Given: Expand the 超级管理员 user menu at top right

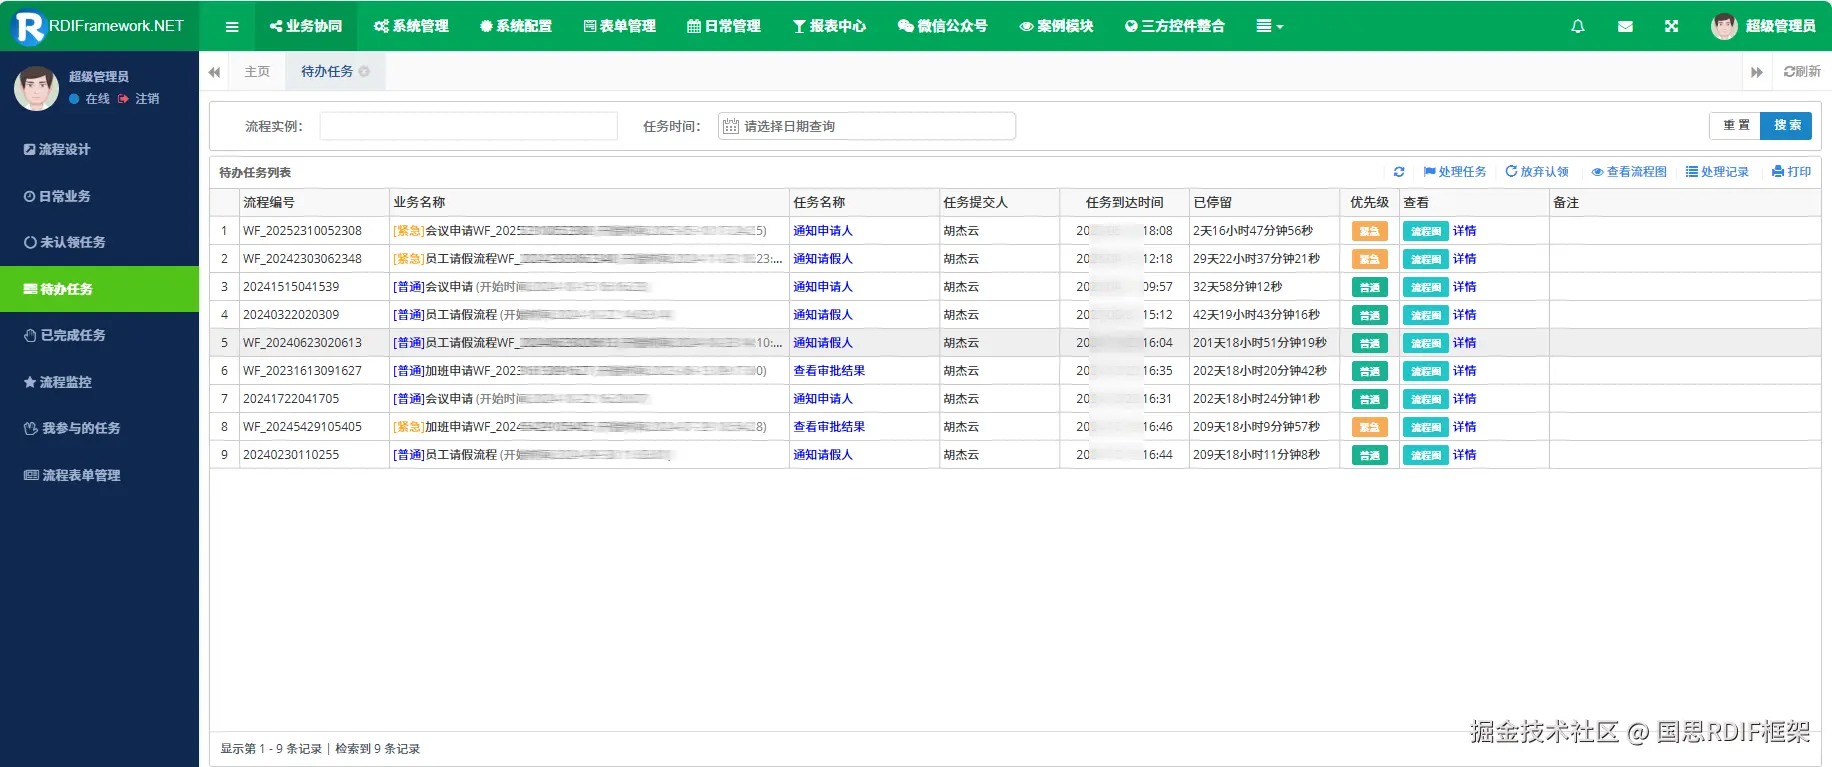Looking at the screenshot, I should [1764, 26].
